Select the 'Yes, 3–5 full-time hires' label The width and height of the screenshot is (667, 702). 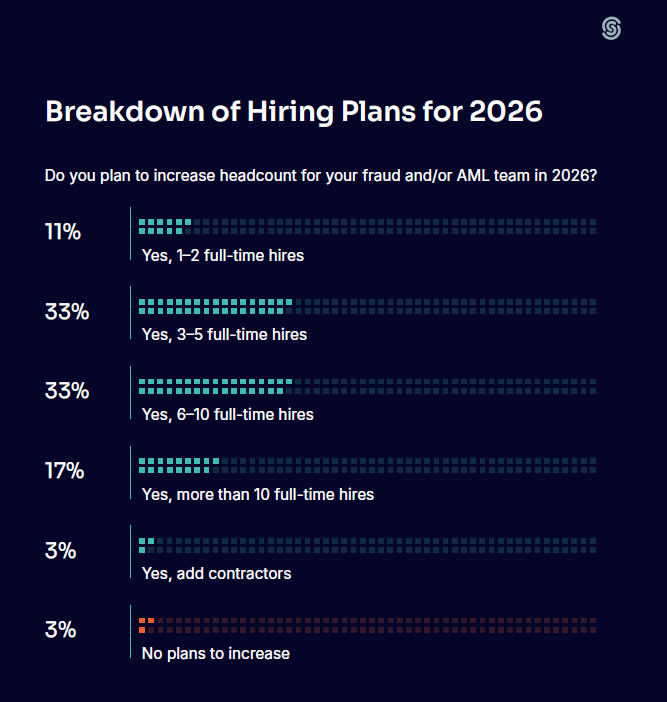[x=224, y=334]
